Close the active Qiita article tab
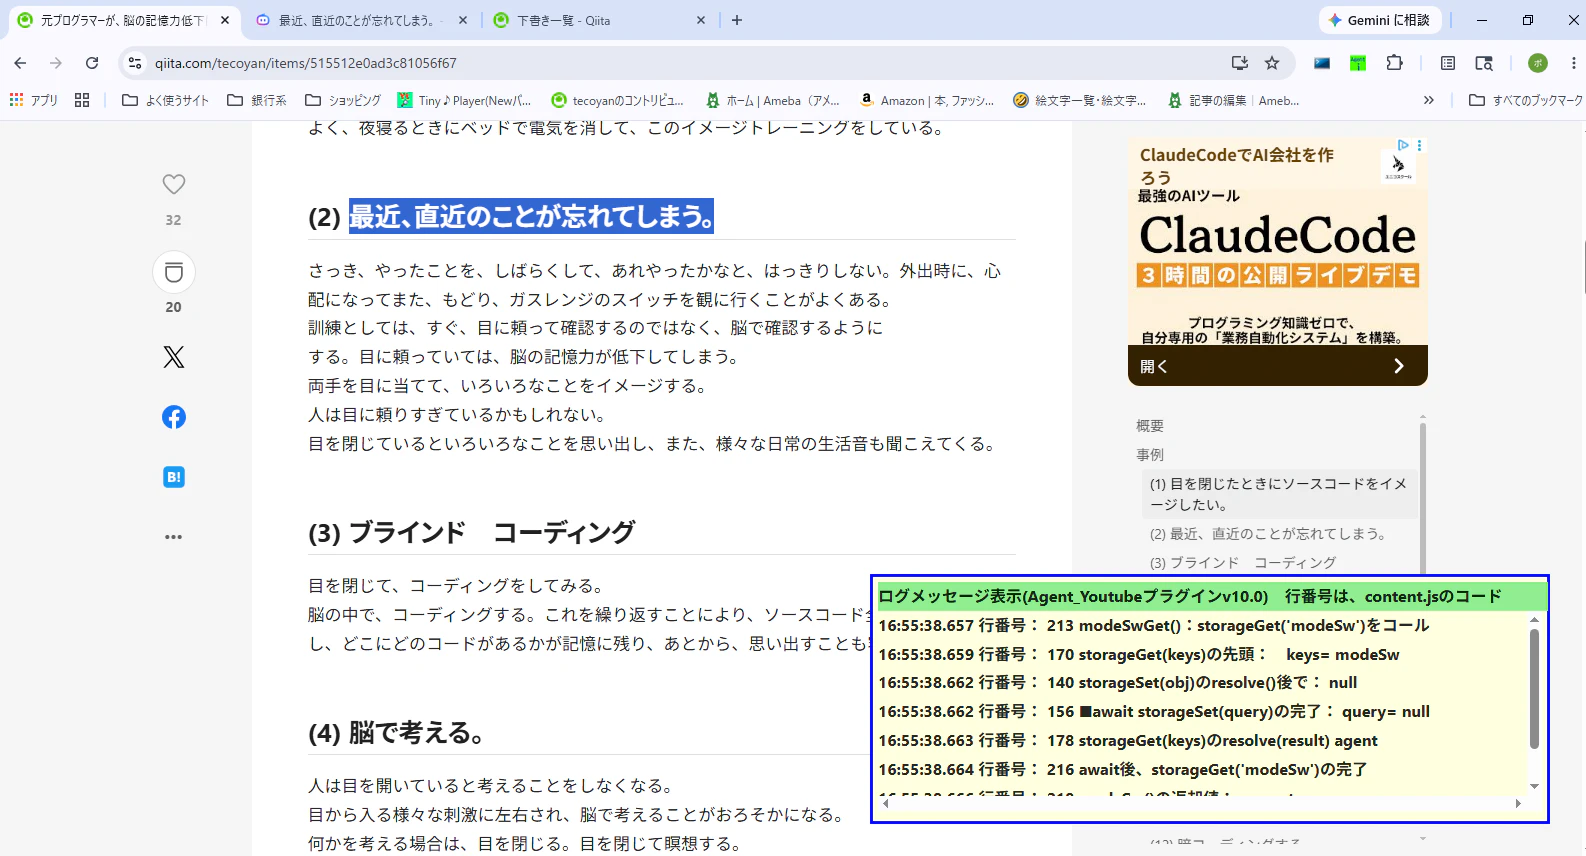The width and height of the screenshot is (1586, 856). pos(225,20)
